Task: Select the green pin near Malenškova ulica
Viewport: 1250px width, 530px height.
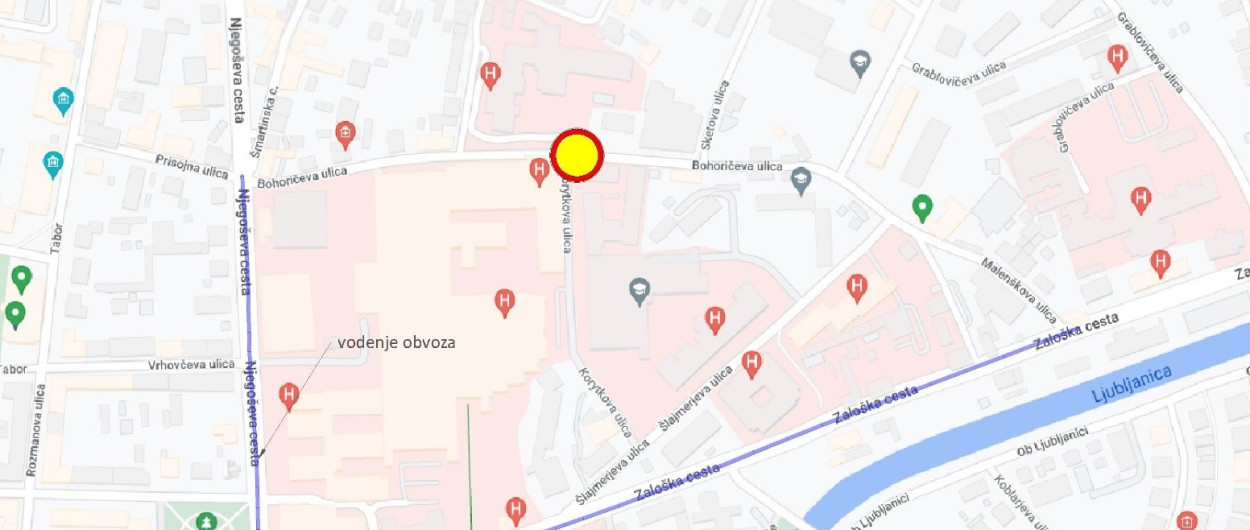Action: (x=923, y=208)
